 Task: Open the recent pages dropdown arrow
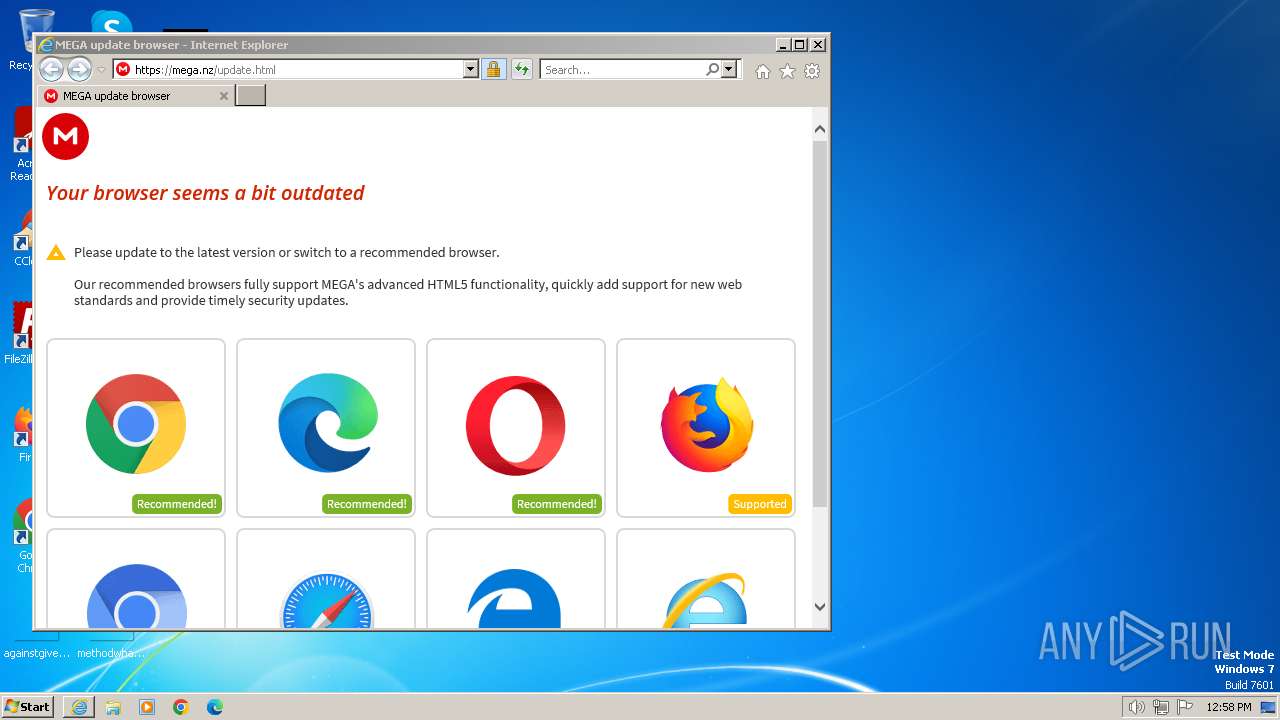click(101, 70)
